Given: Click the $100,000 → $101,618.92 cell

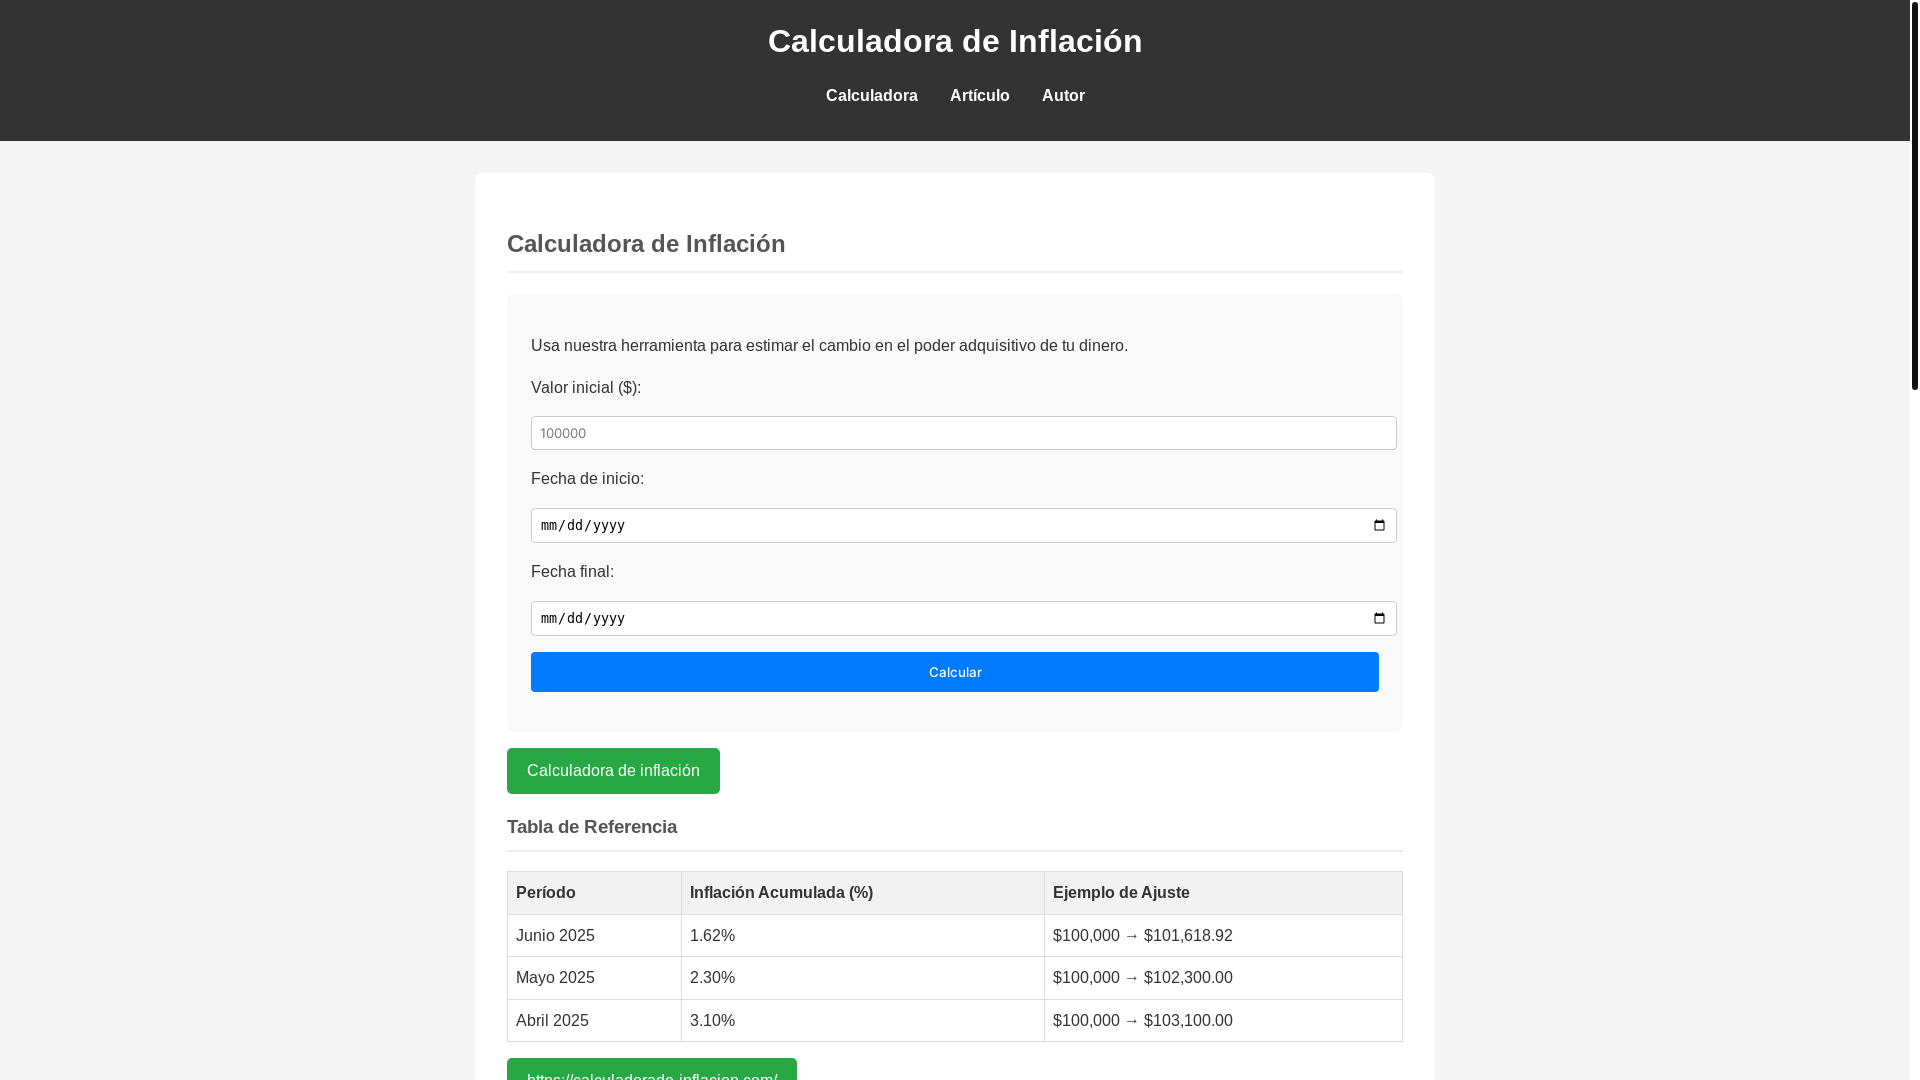Looking at the screenshot, I should tap(1223, 936).
